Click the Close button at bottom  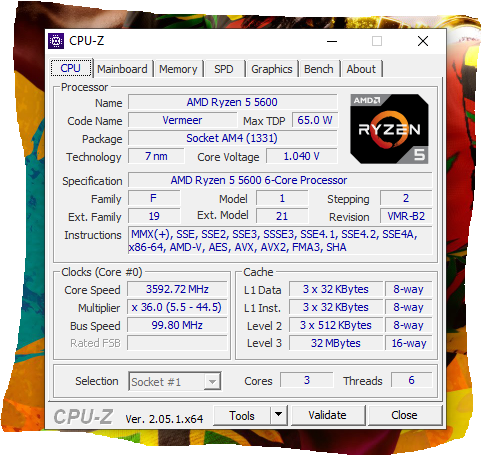coord(404,415)
